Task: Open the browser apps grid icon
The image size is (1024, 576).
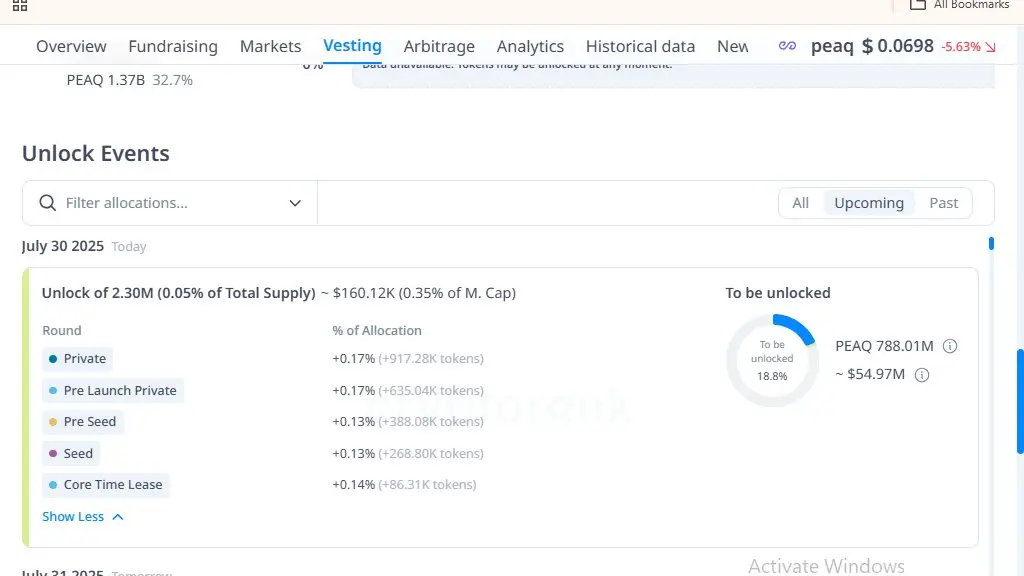Action: (20, 5)
